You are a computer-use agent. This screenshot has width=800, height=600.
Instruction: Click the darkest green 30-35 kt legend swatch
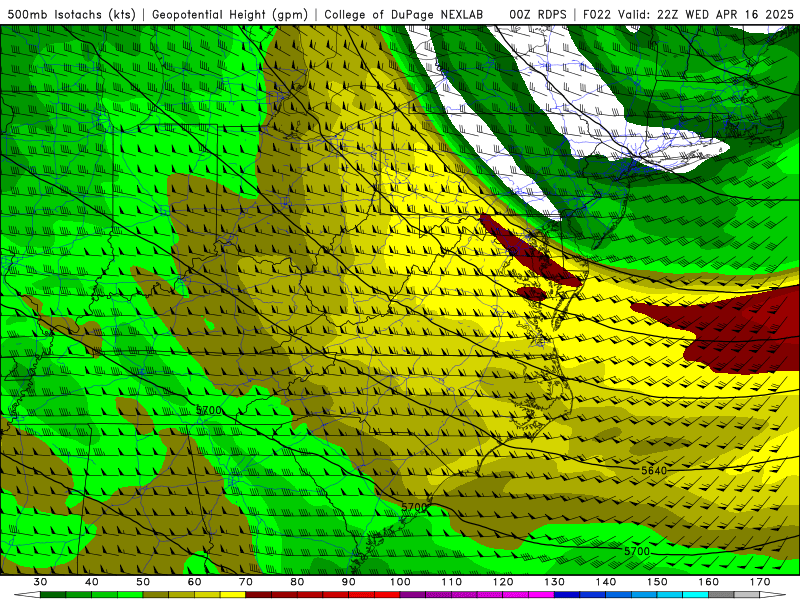pos(53,595)
